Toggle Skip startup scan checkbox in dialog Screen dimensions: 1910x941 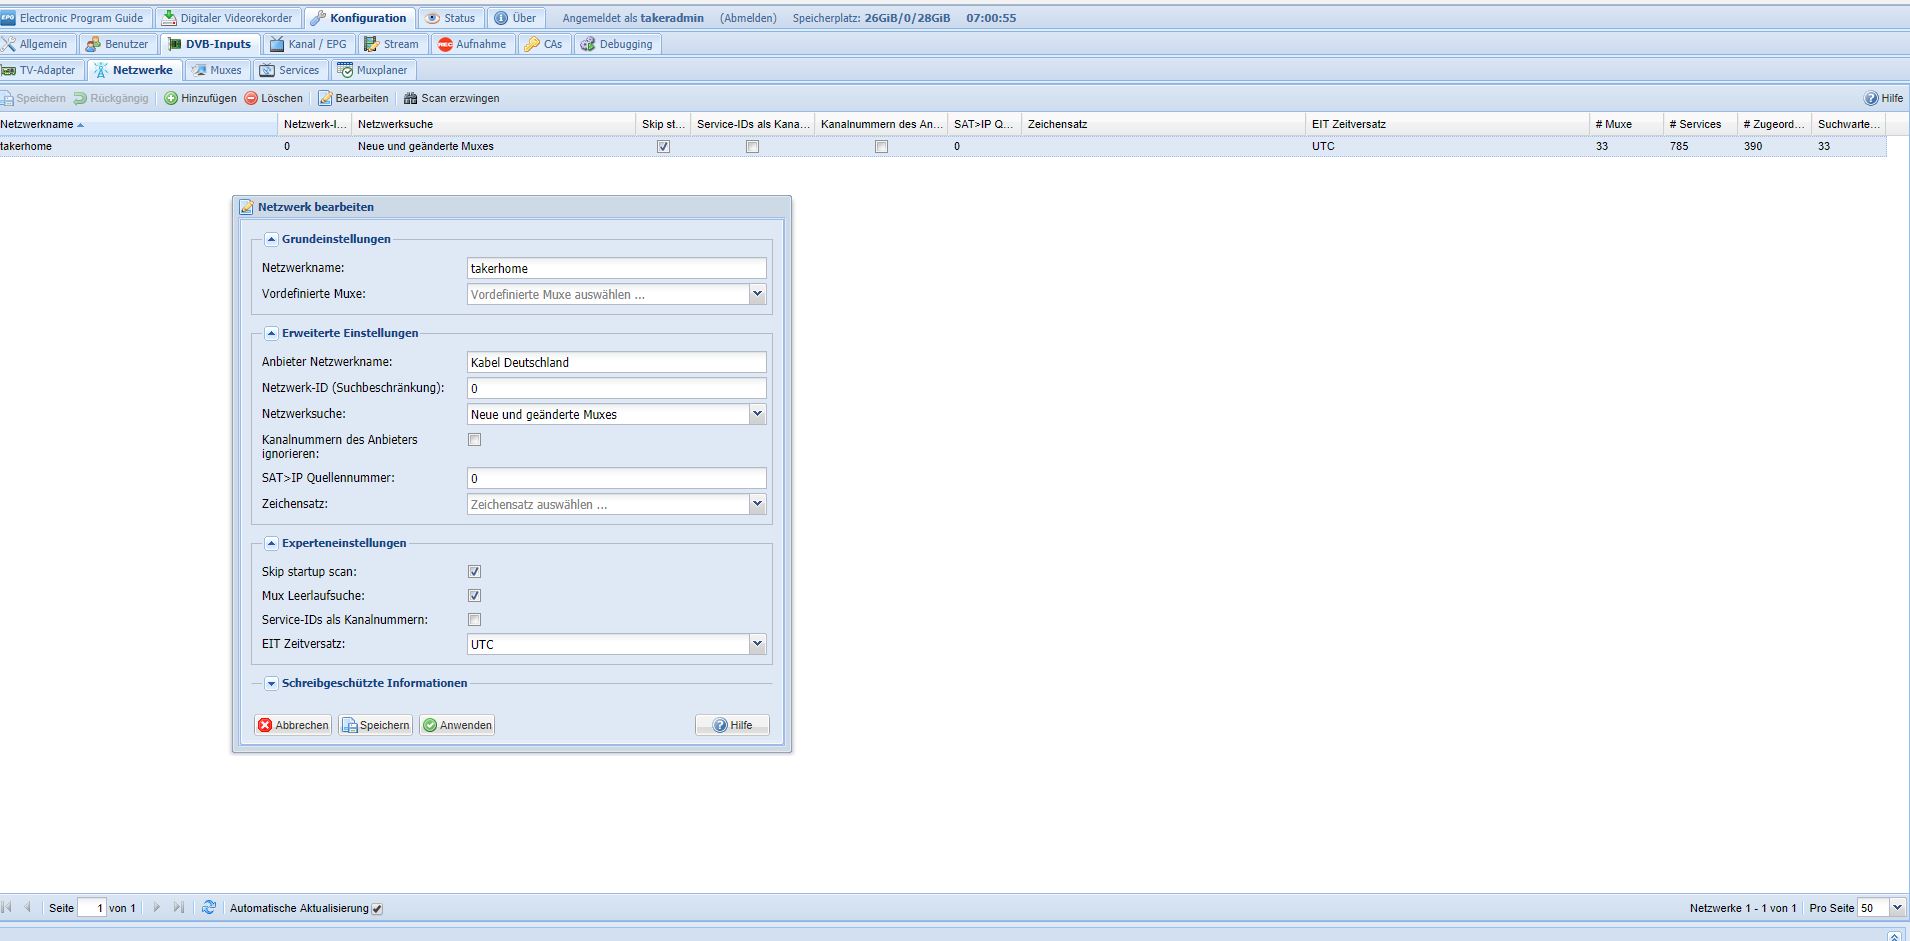[475, 572]
